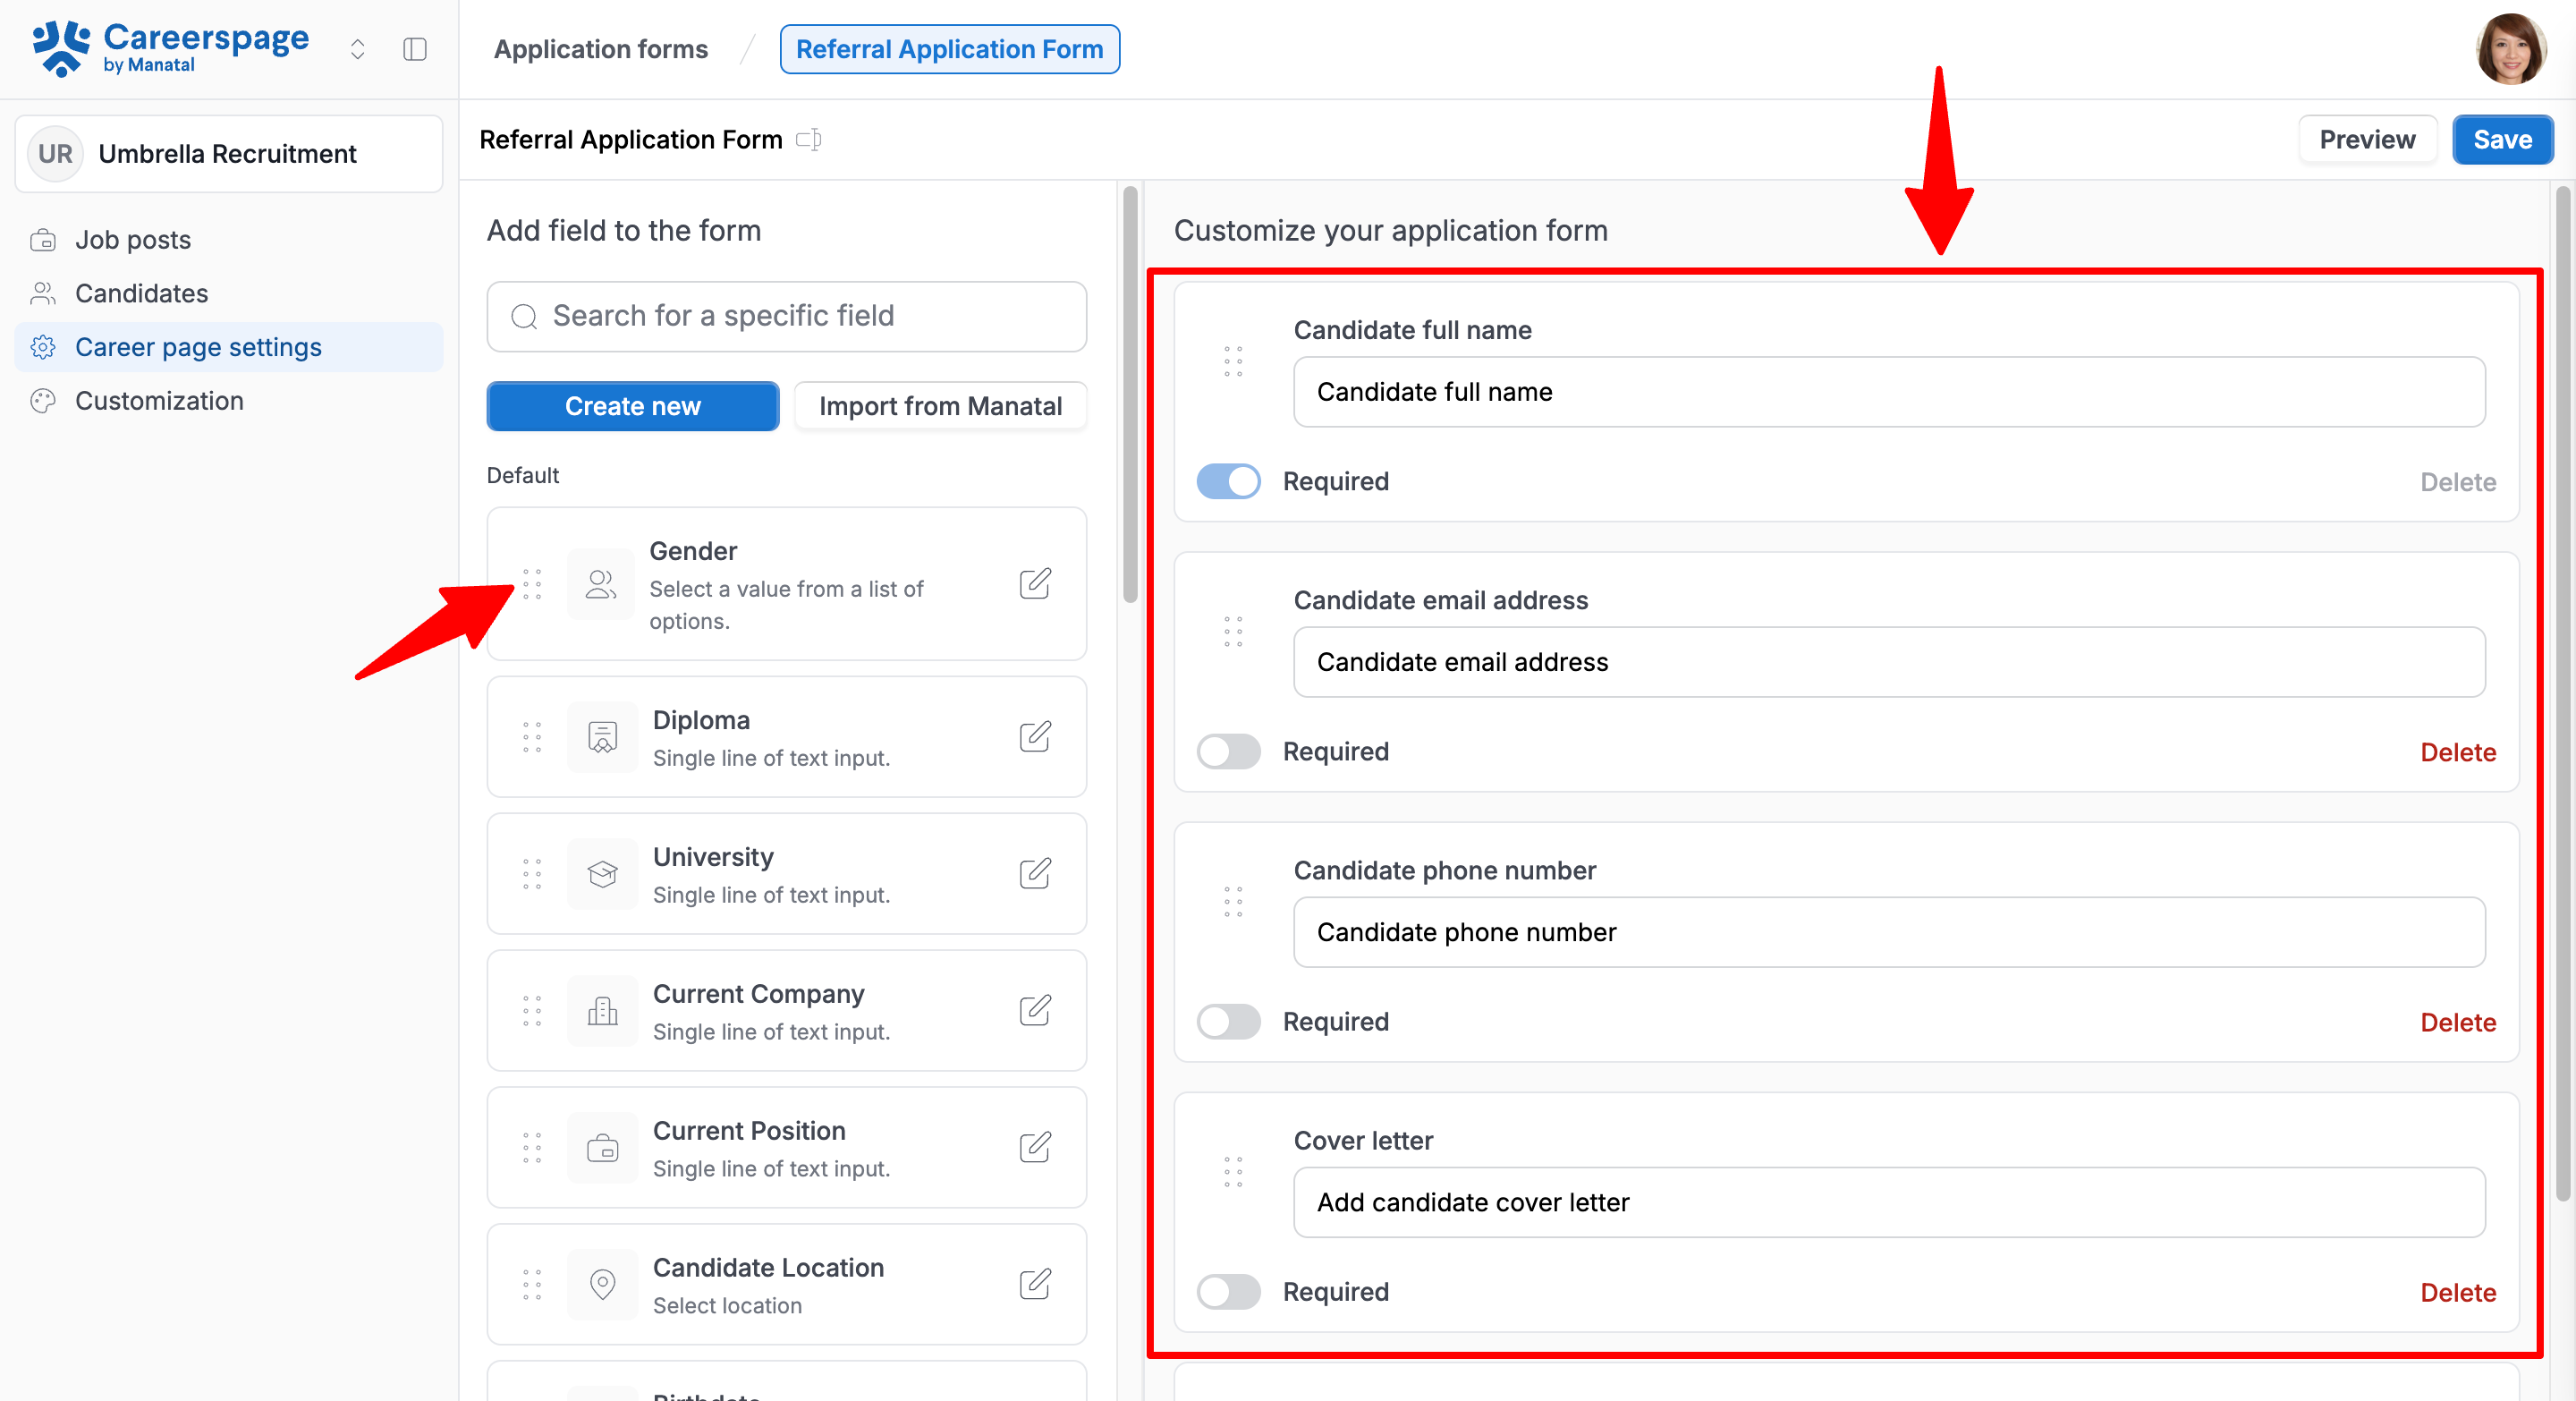The image size is (2576, 1401).
Task: Toggle Required for Candidate full name
Action: [1229, 482]
